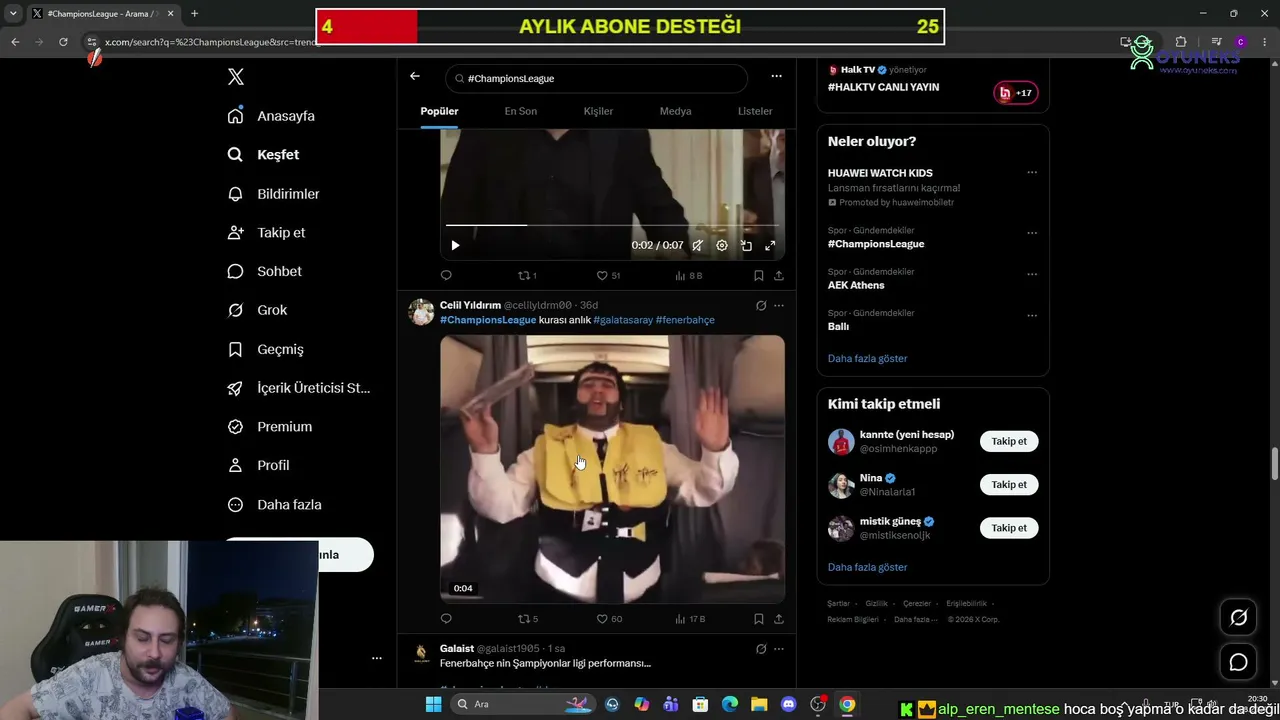Enter fullscreen on the video player
The height and width of the screenshot is (720, 1280).
click(x=770, y=245)
